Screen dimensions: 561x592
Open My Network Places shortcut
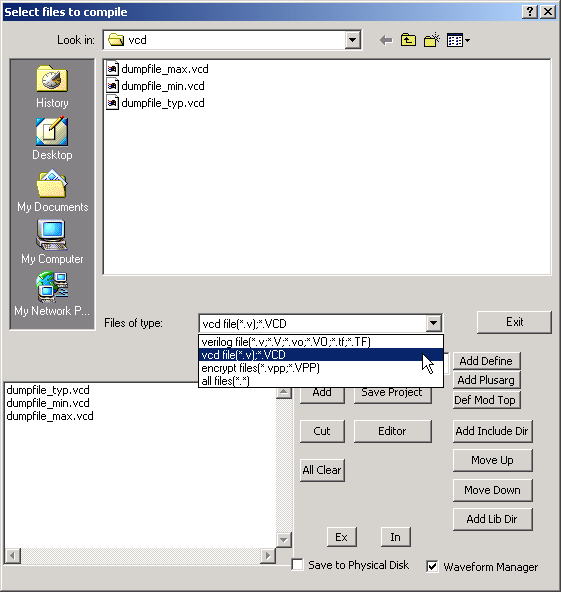pos(52,294)
